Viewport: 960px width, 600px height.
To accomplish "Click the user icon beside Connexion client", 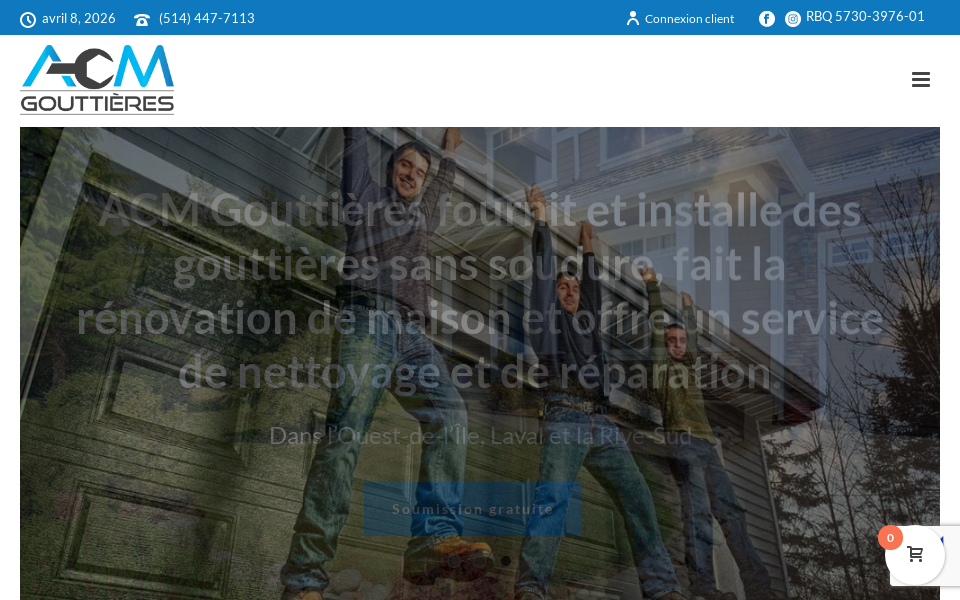I will pos(632,18).
